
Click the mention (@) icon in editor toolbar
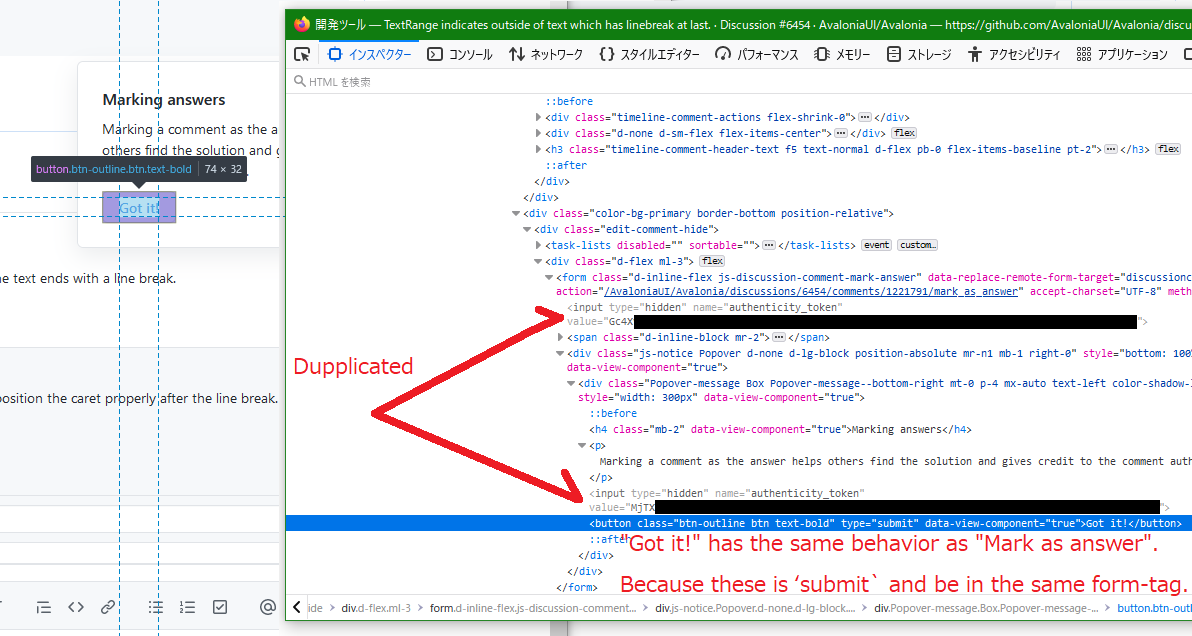point(267,607)
